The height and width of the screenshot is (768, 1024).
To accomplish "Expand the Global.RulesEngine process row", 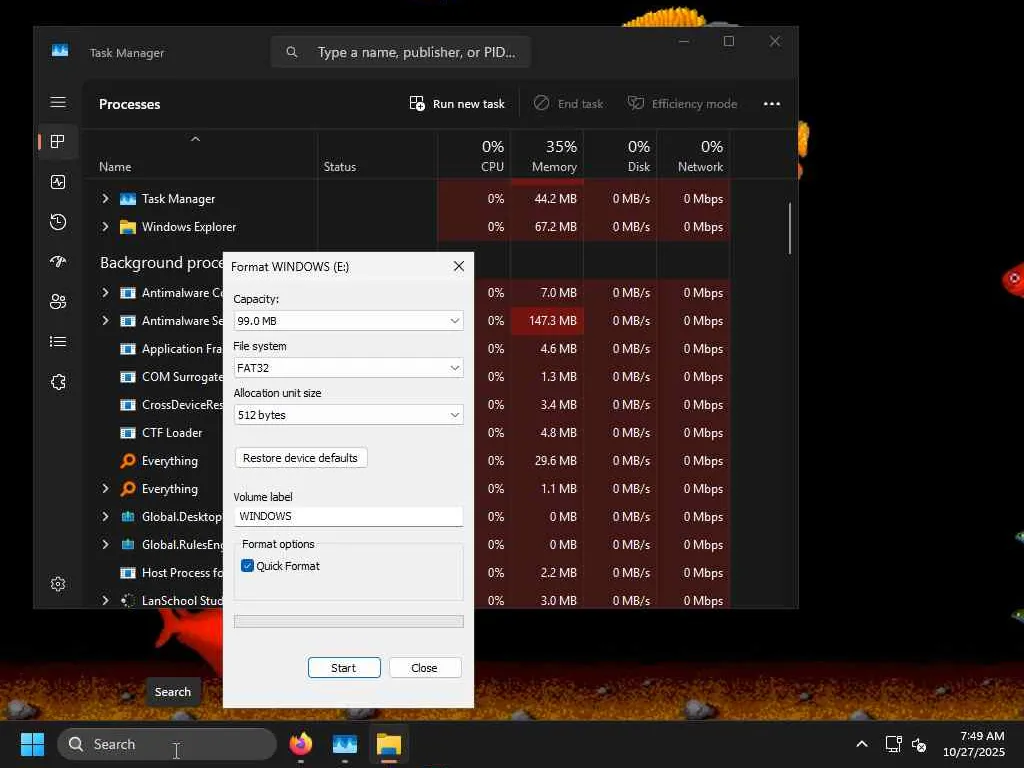I will click(x=105, y=545).
